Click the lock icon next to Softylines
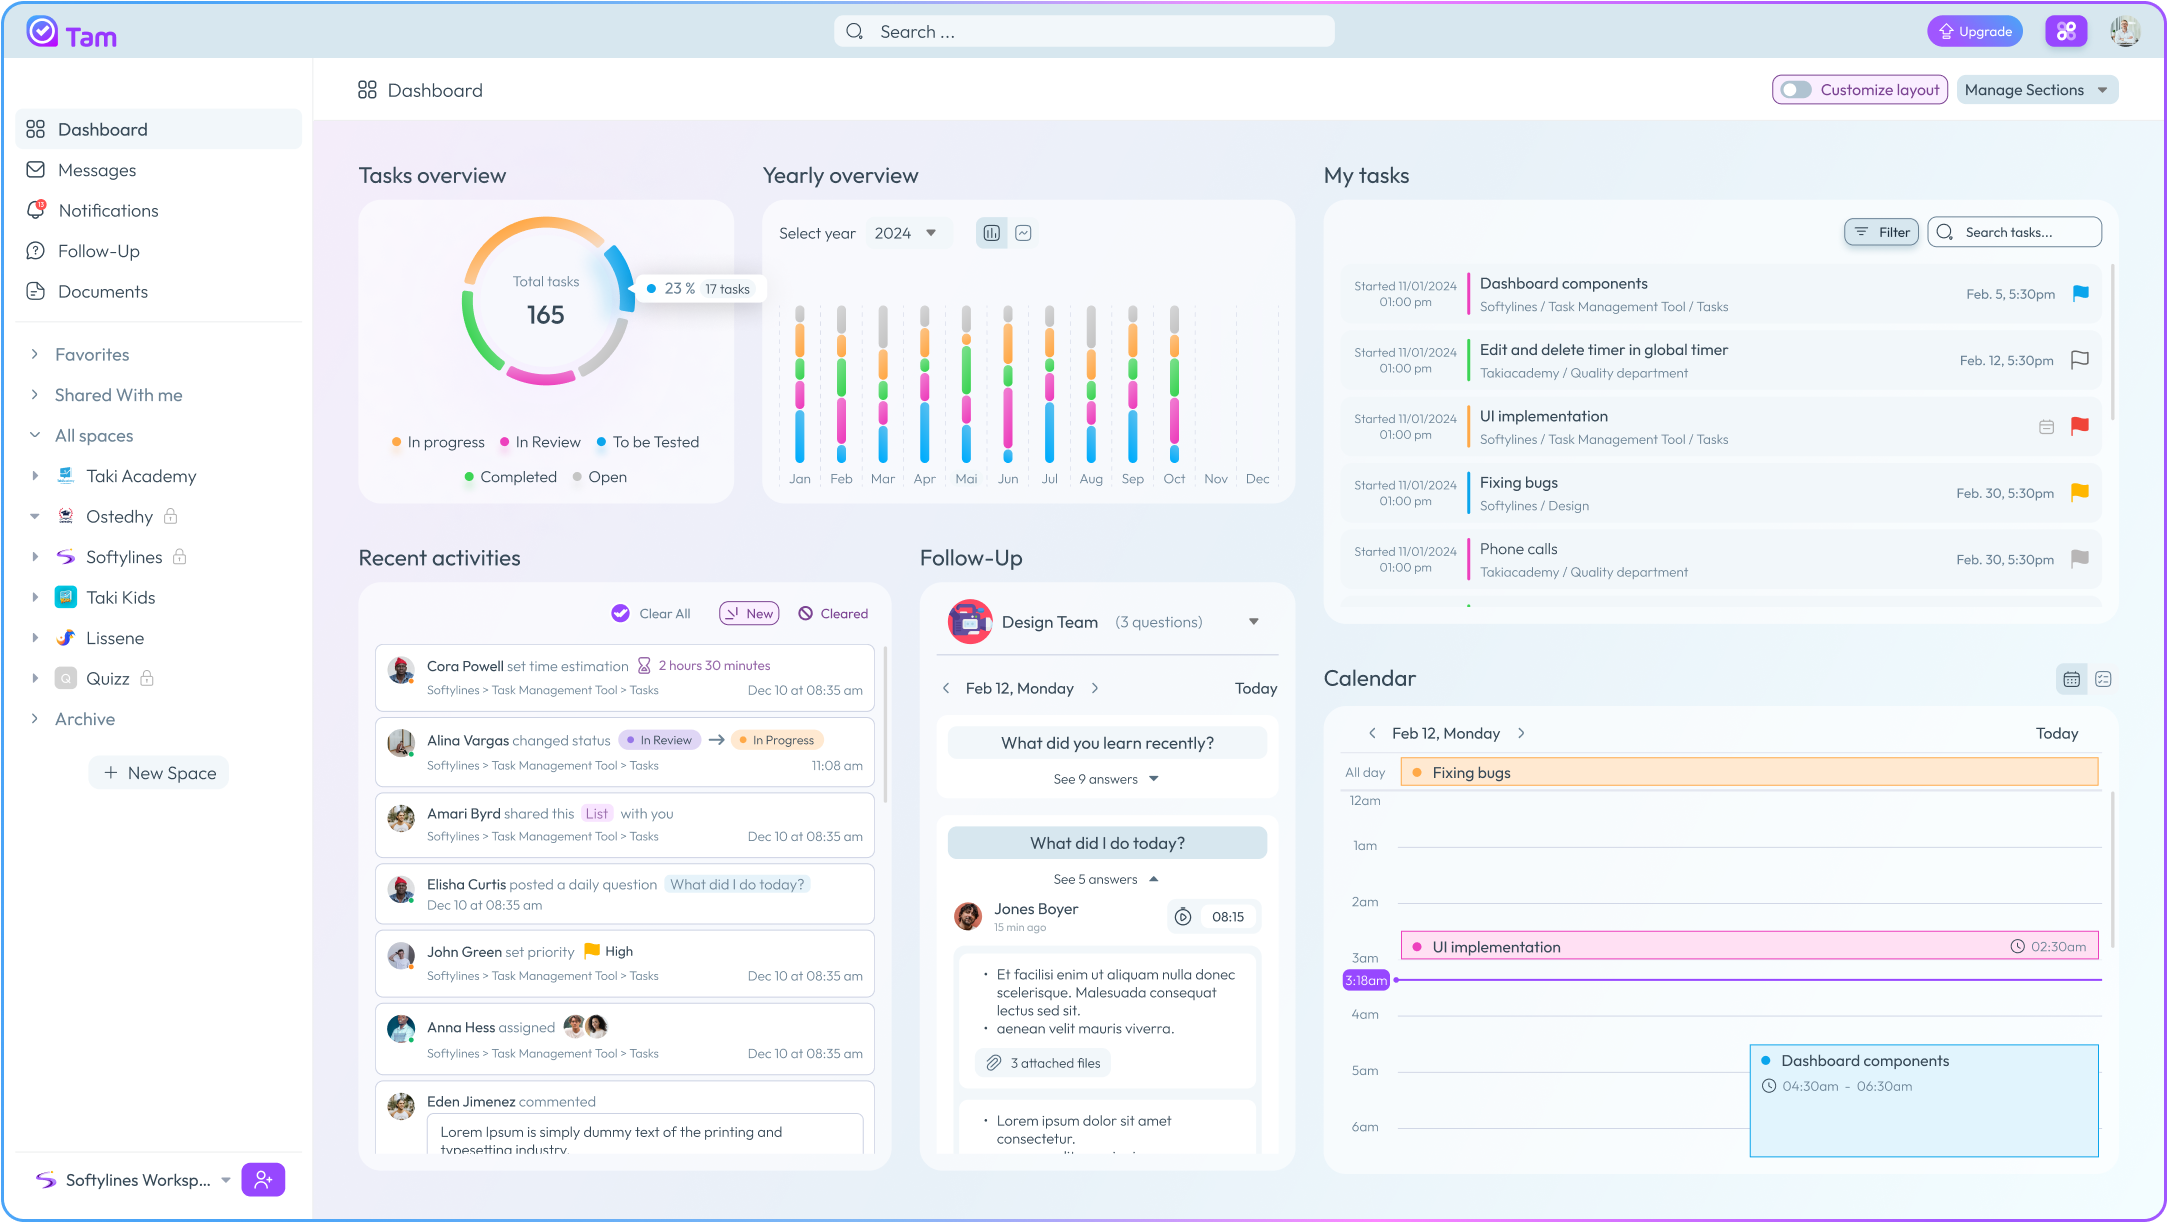The image size is (2167, 1222). pyautogui.click(x=180, y=557)
